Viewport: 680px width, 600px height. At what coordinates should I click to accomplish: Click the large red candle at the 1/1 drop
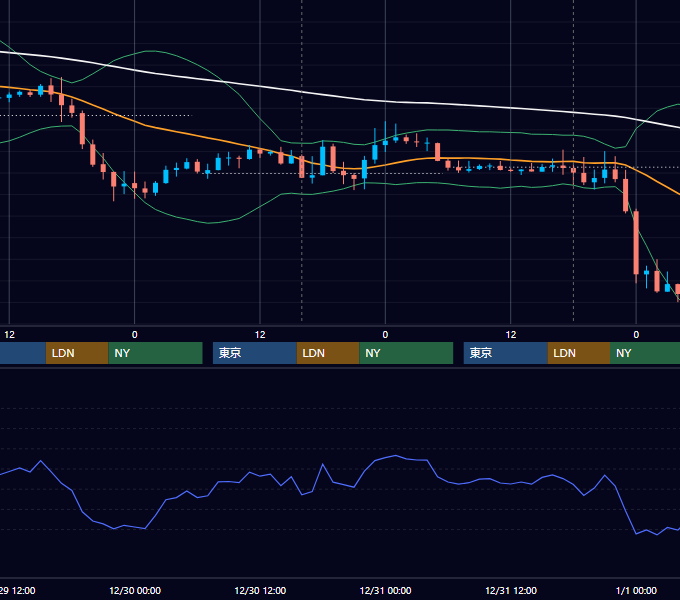(x=636, y=243)
